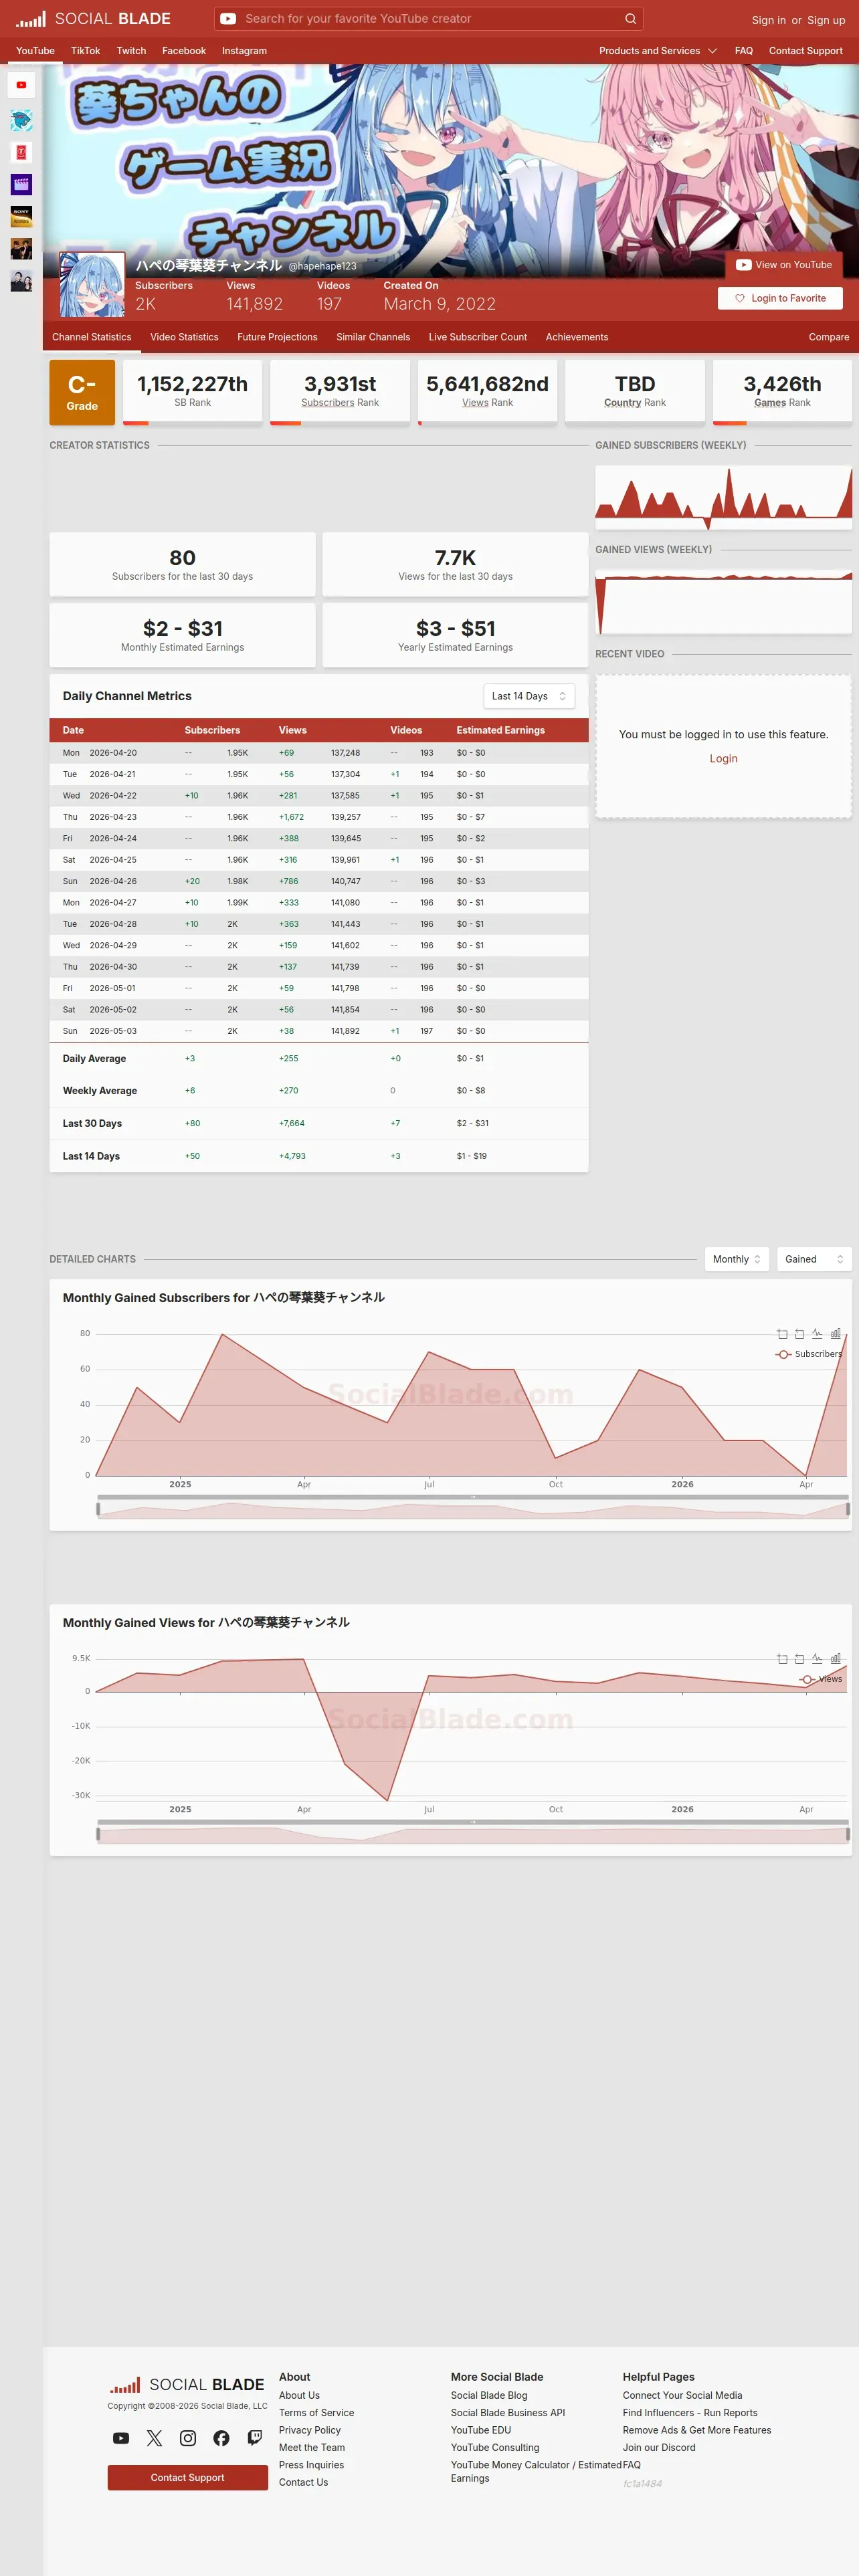Switch Gained Subscribers chart to bar view
This screenshot has width=859, height=2576.
coord(835,1334)
